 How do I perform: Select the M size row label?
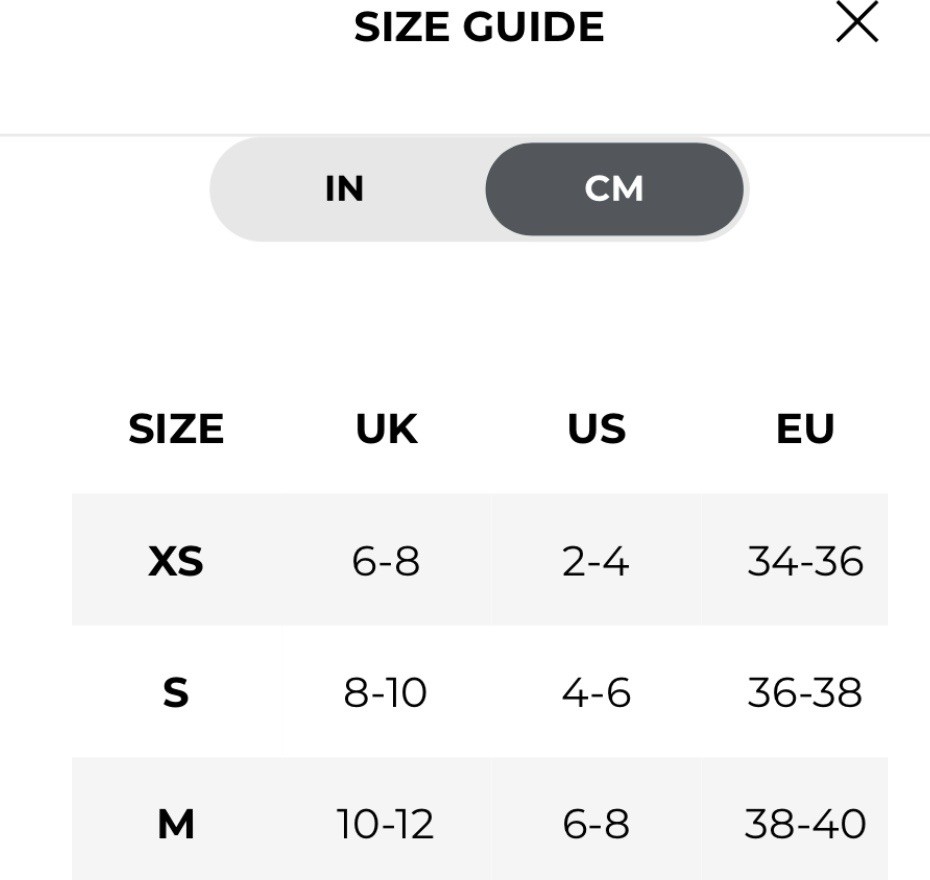176,824
